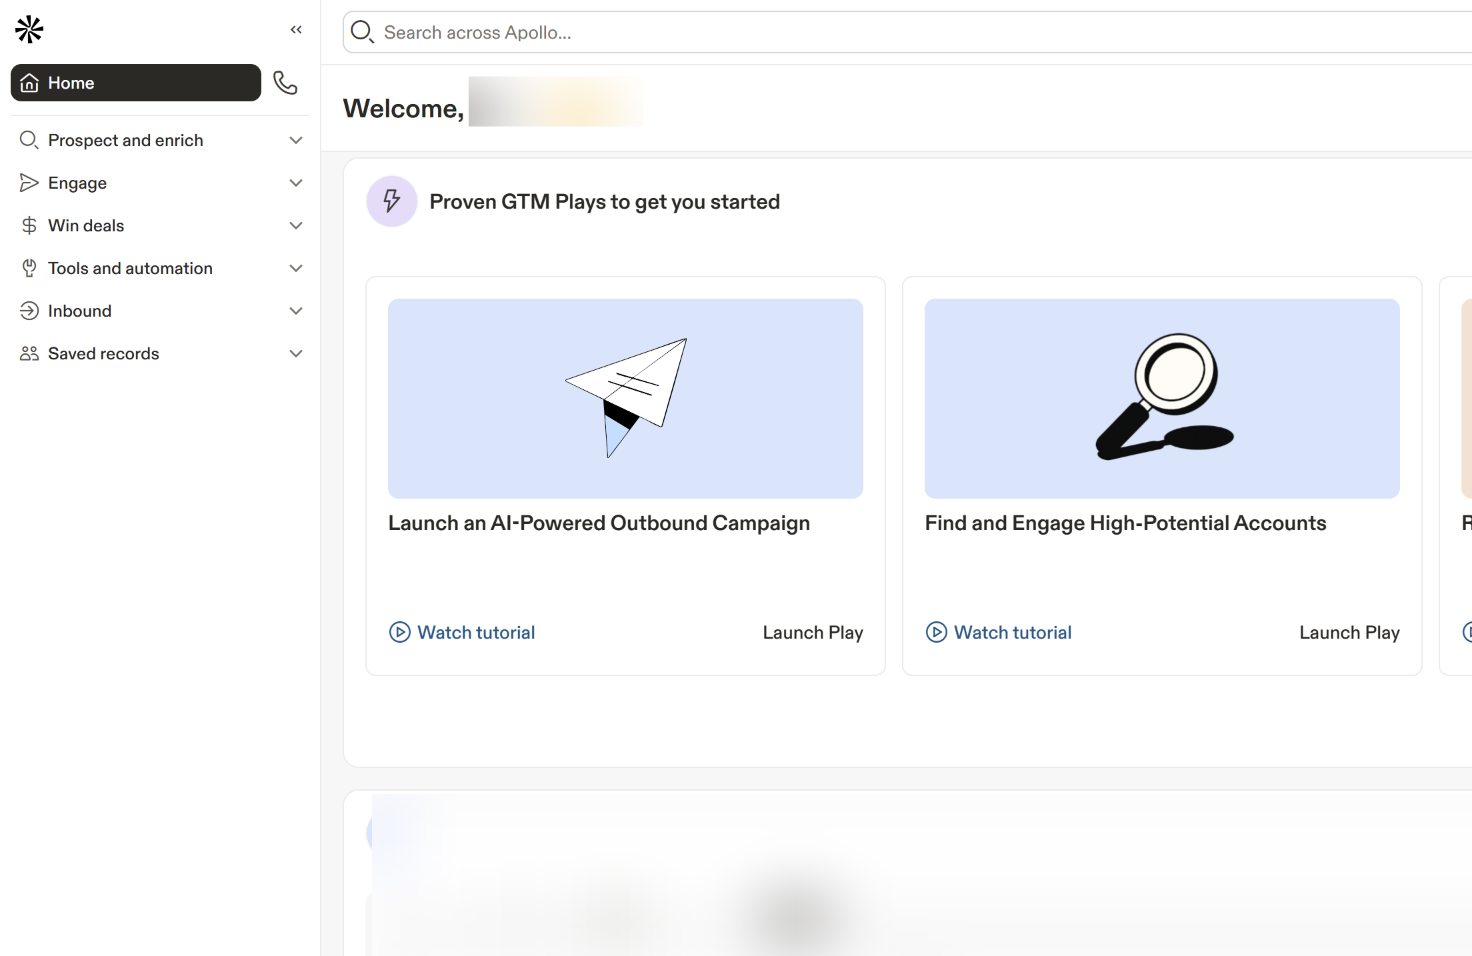Image resolution: width=1472 pixels, height=956 pixels.
Task: Collapse the sidebar with double-chevron icon
Action: click(296, 30)
